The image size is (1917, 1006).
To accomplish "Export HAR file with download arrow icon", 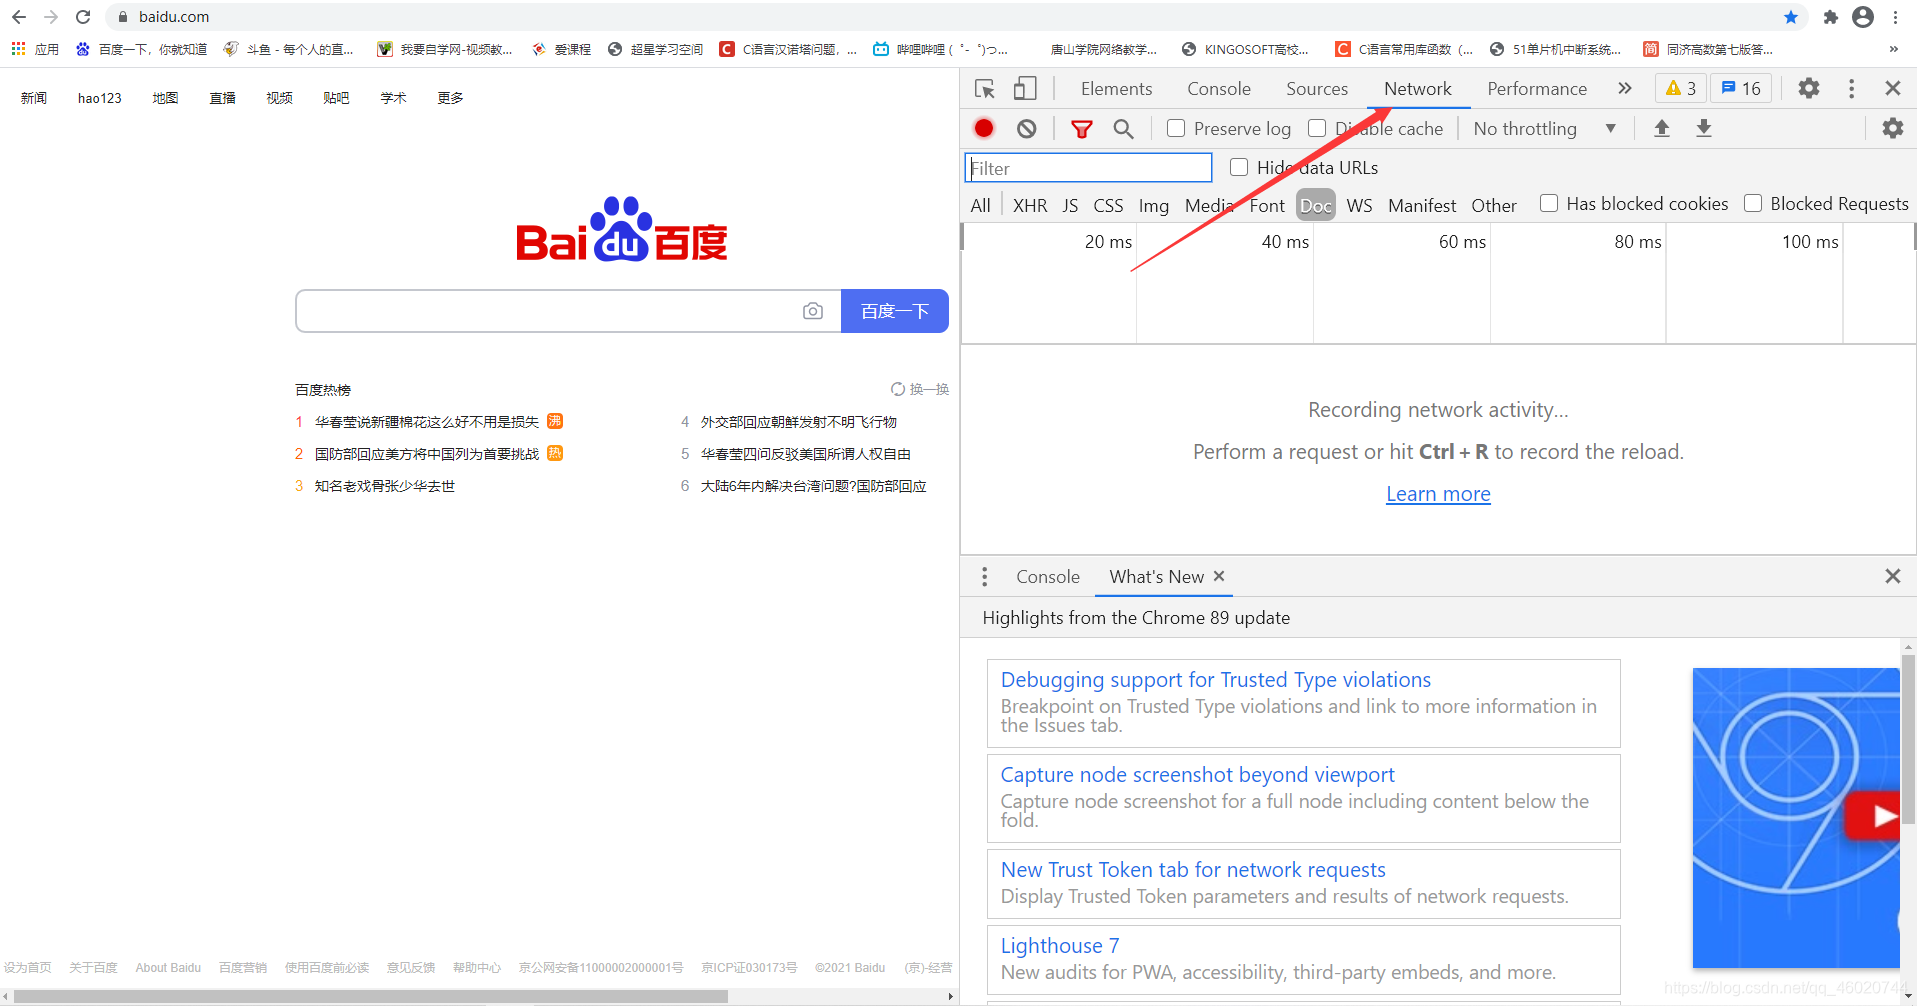I will click(x=1704, y=128).
